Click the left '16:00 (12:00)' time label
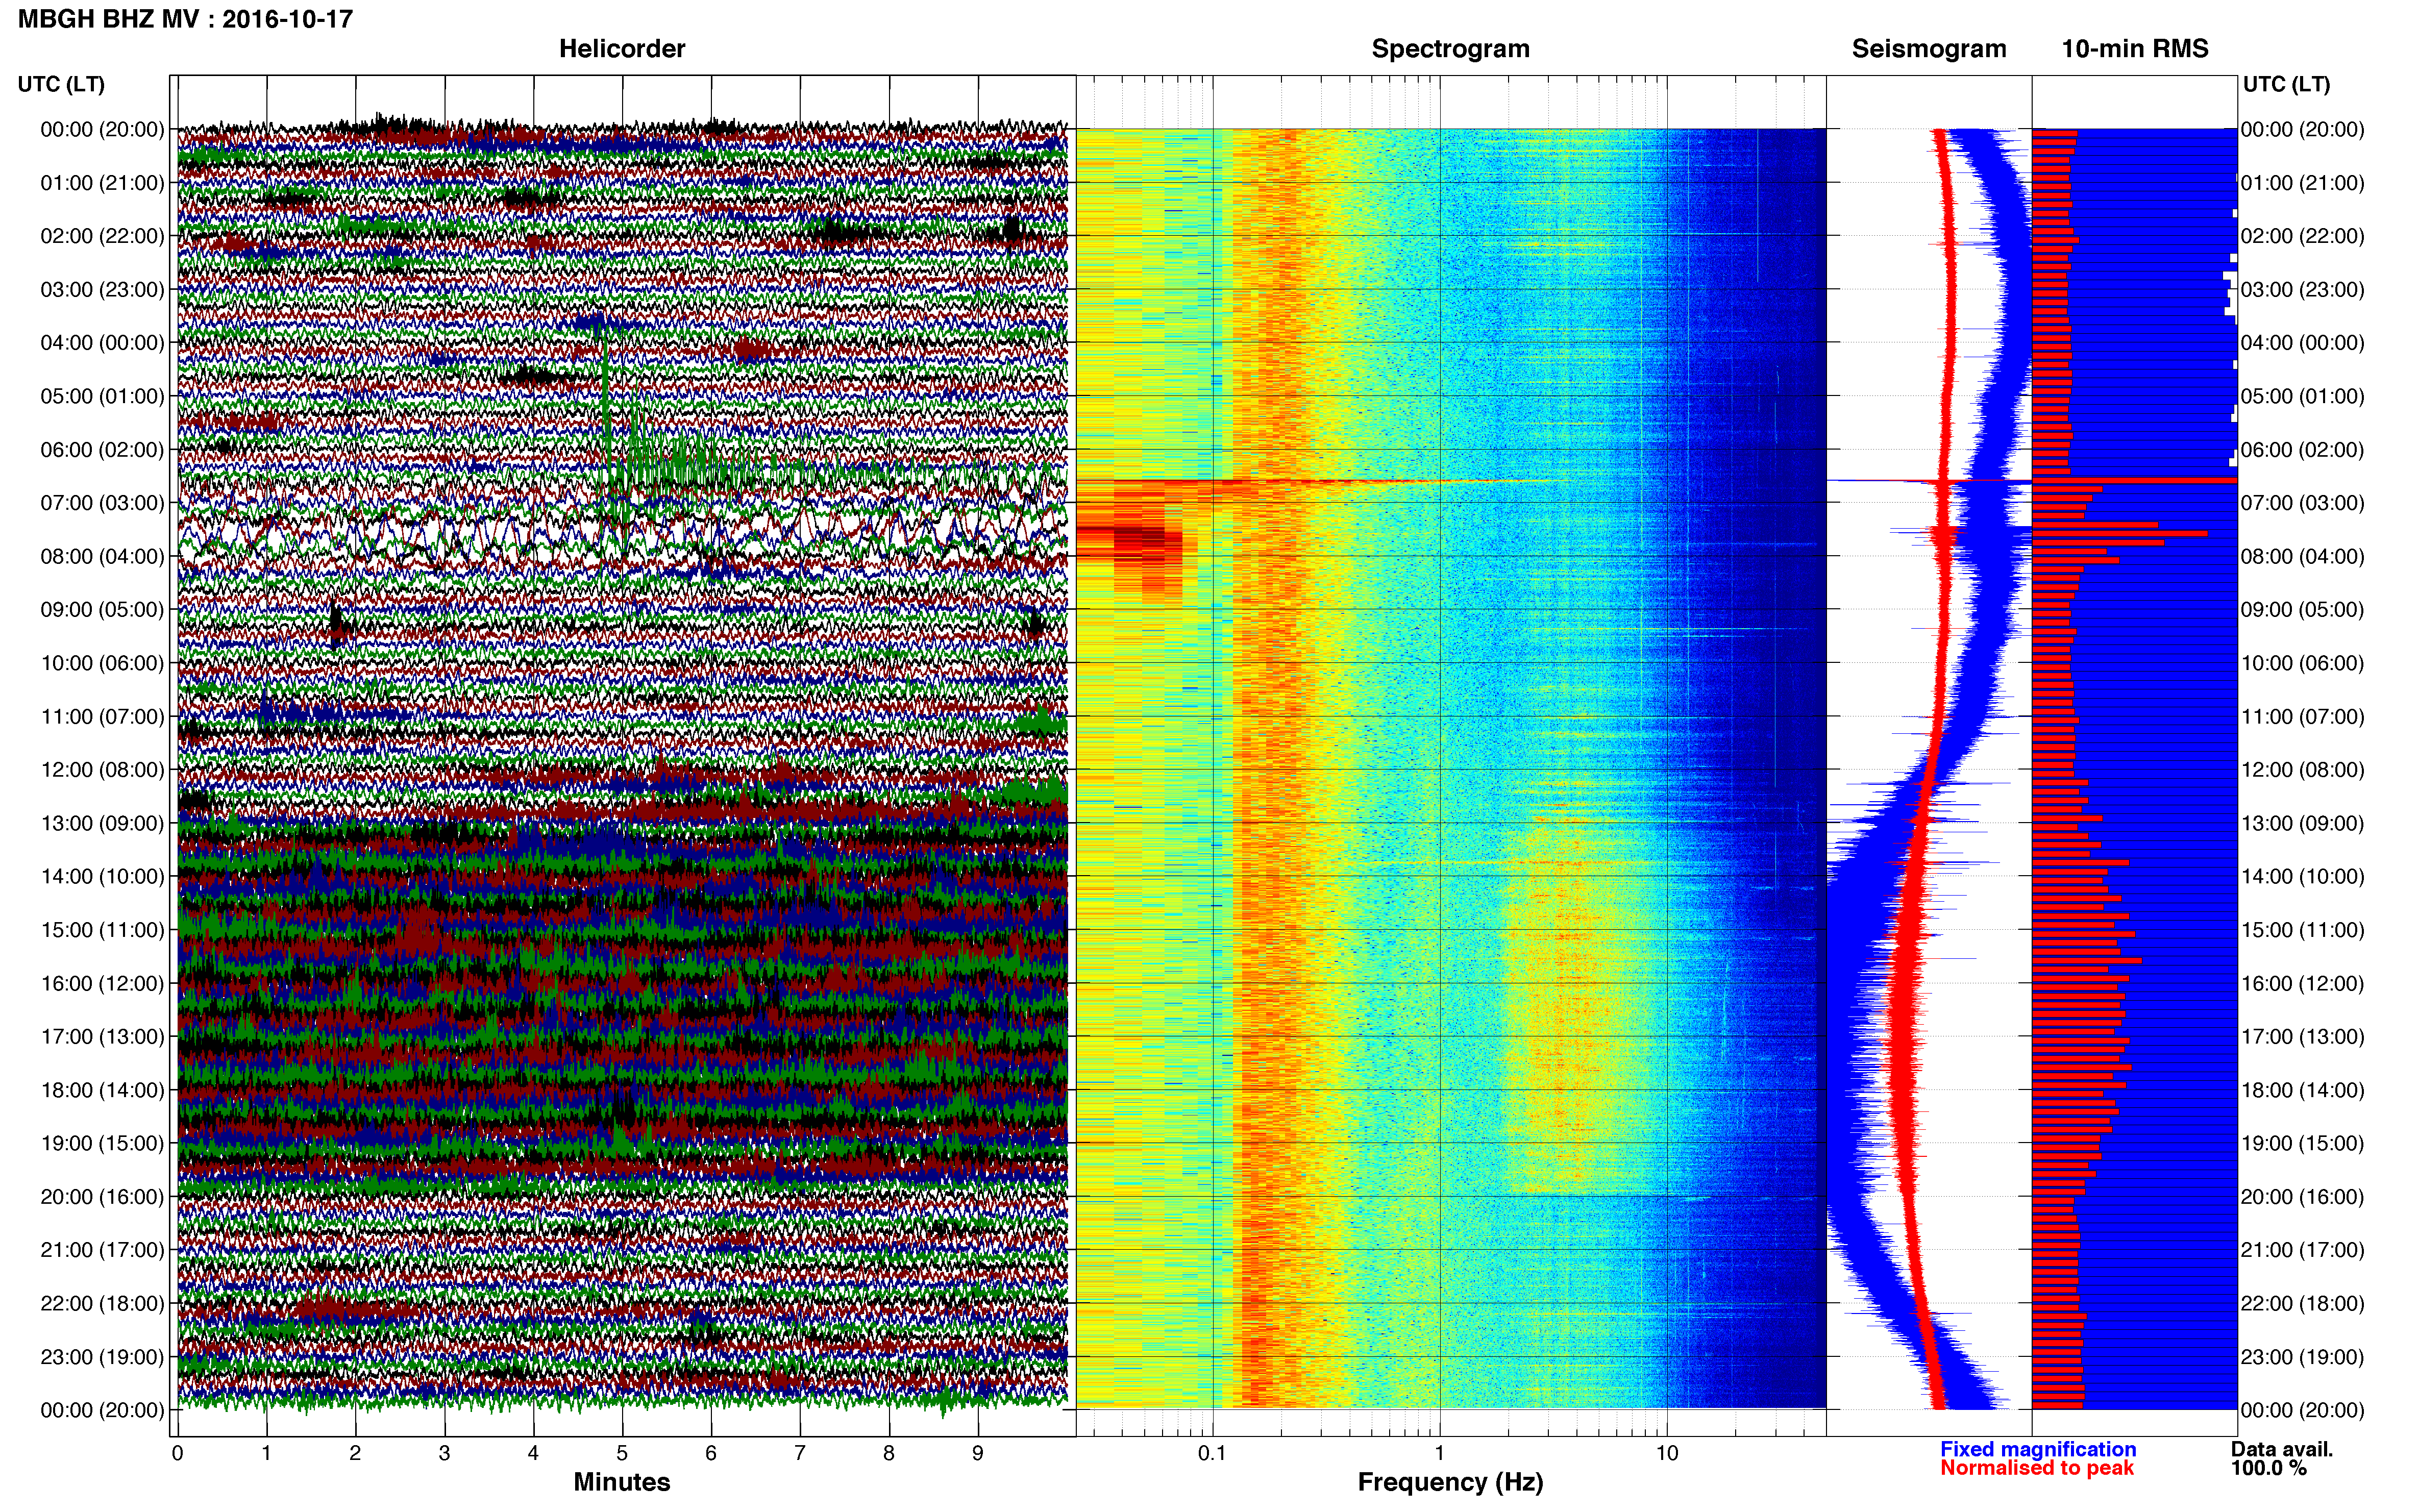 [102, 983]
